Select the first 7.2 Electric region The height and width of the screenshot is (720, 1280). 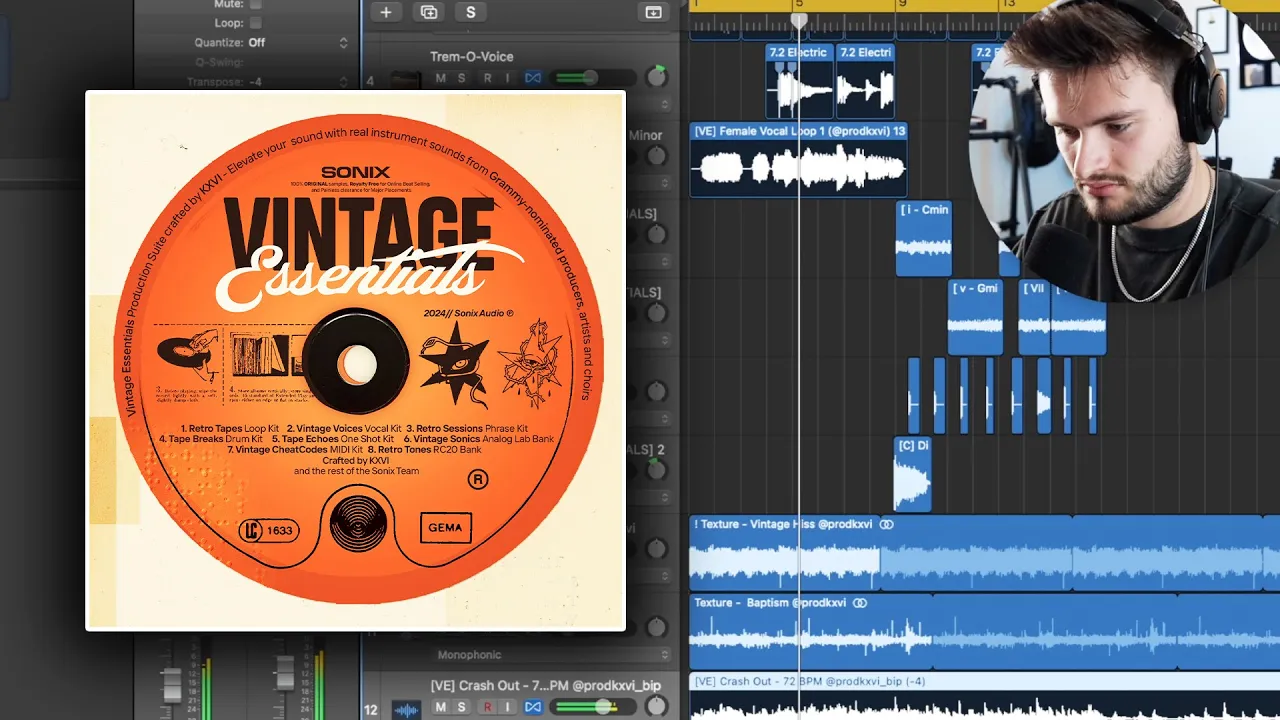point(799,82)
